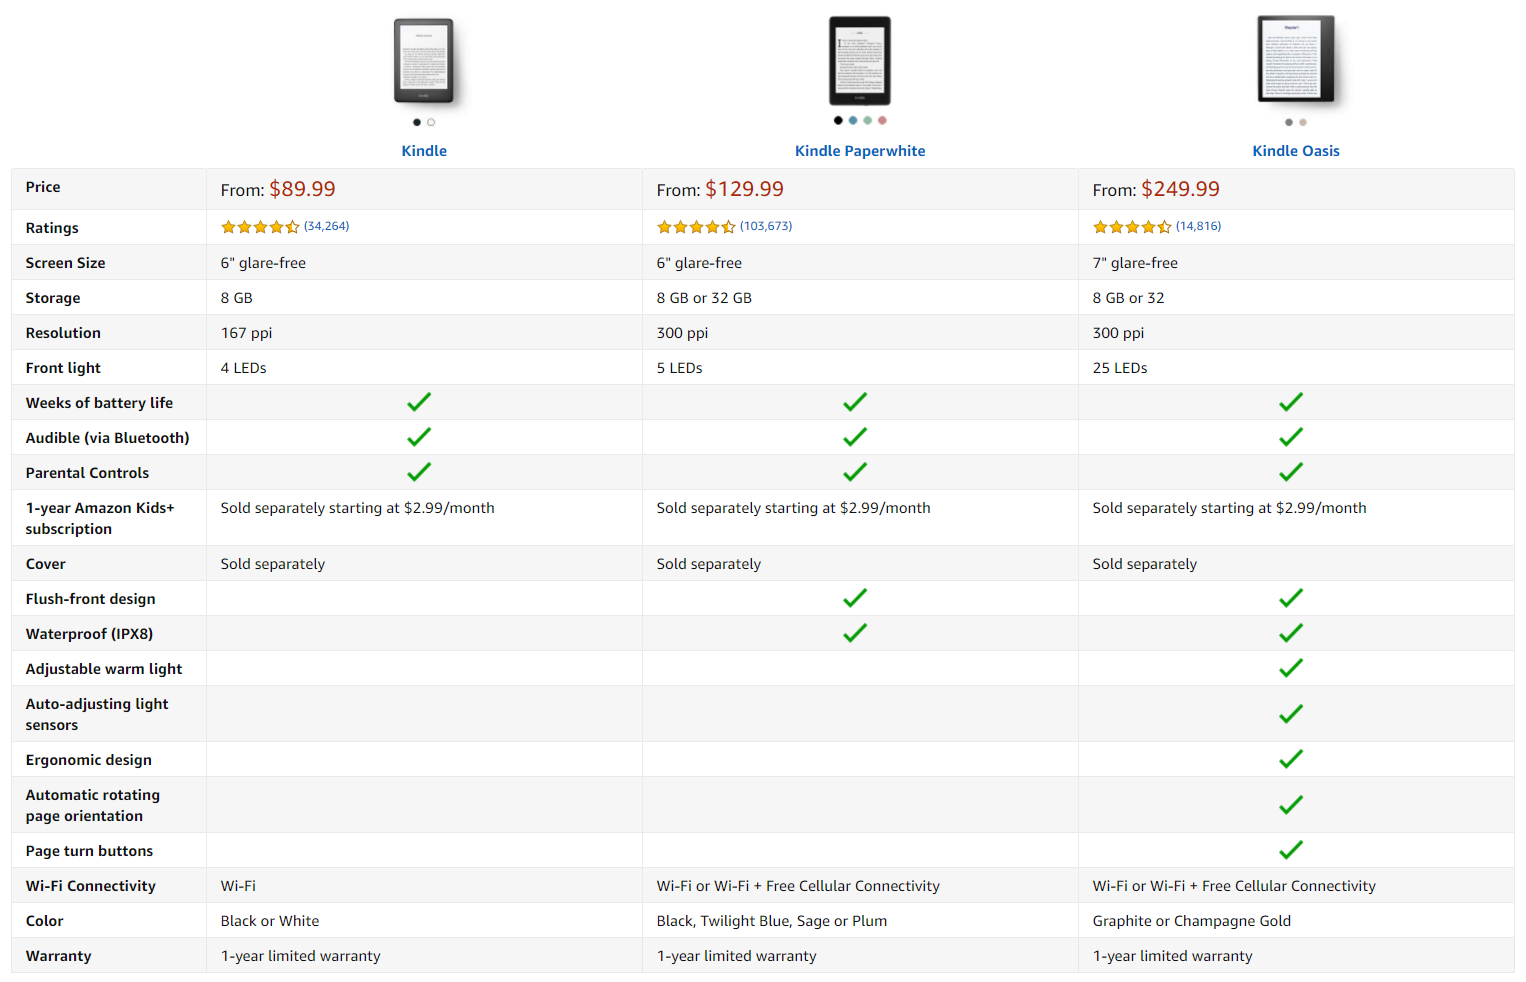Click the Kindle Oasis star rating icons
The height and width of the screenshot is (982, 1526).
click(1132, 227)
